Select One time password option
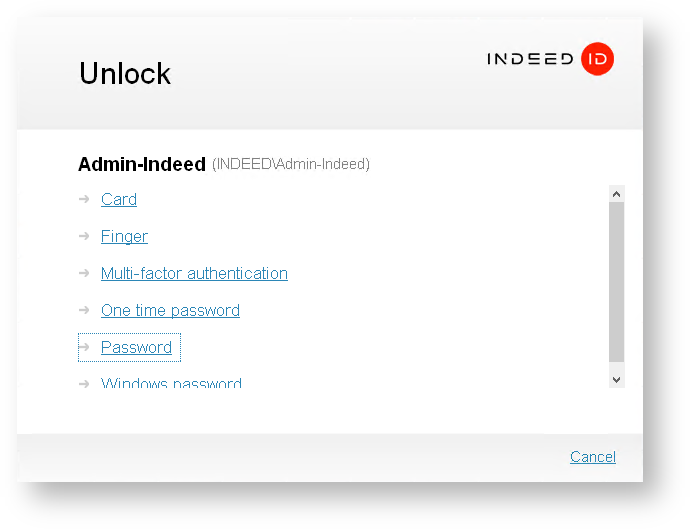The height and width of the screenshot is (530, 691). (170, 310)
